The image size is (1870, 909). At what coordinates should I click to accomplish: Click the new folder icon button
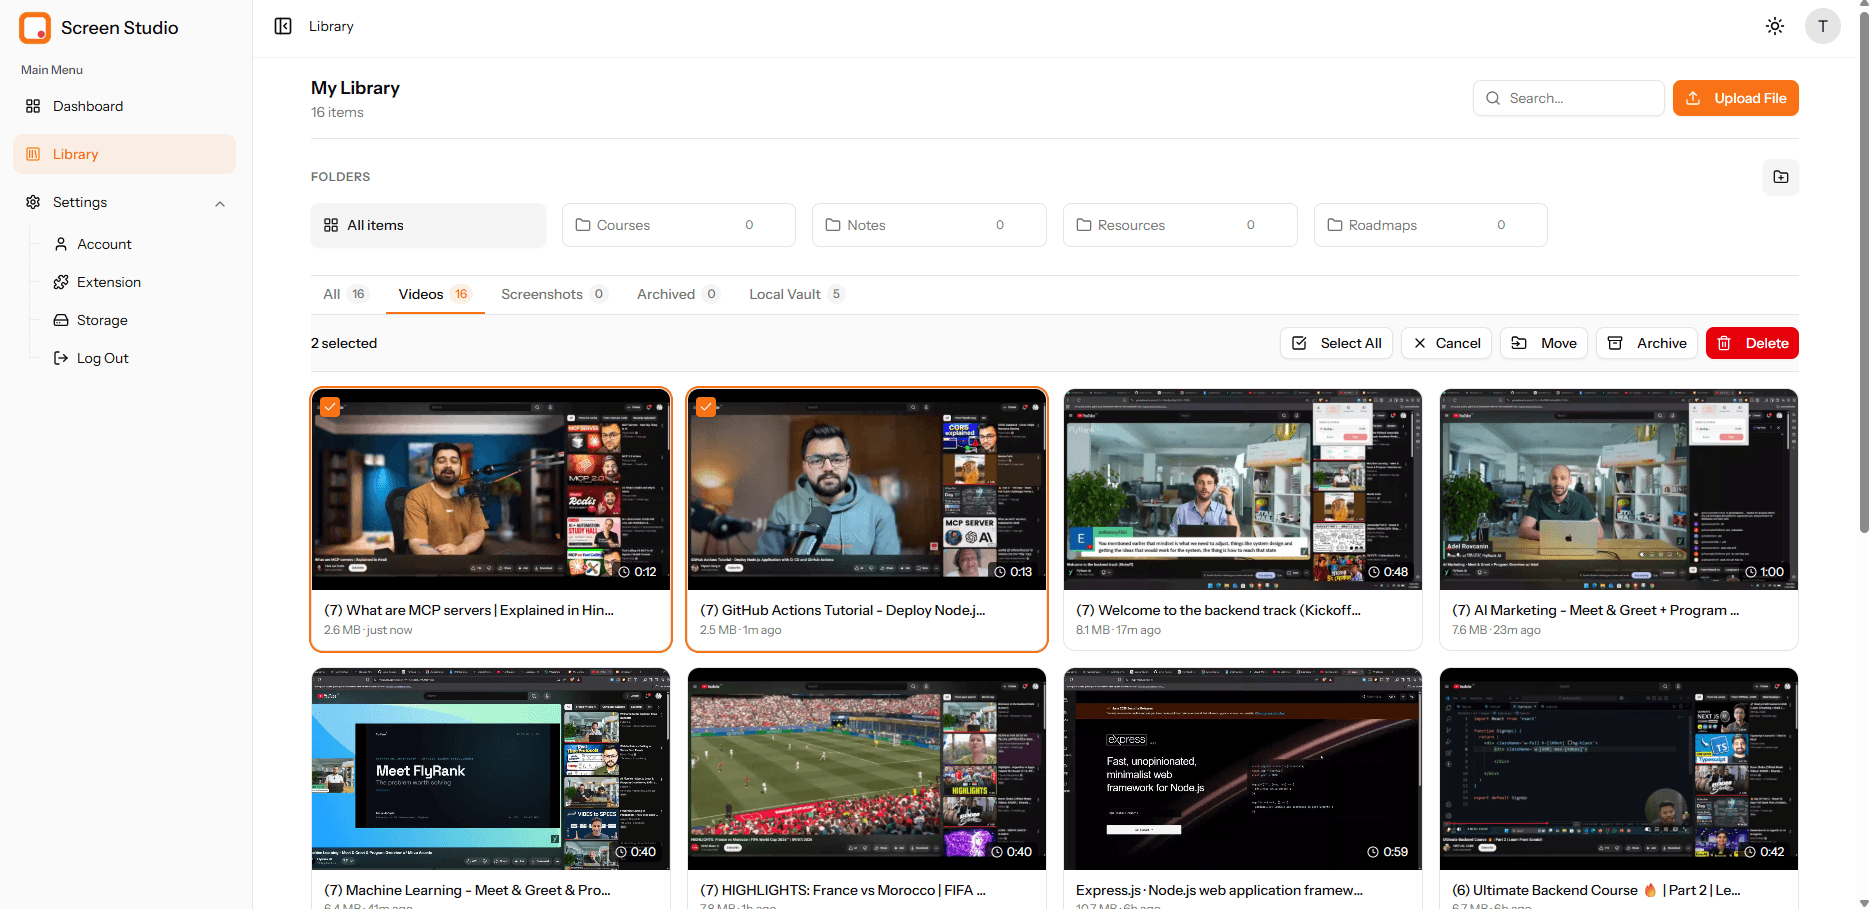click(1781, 177)
